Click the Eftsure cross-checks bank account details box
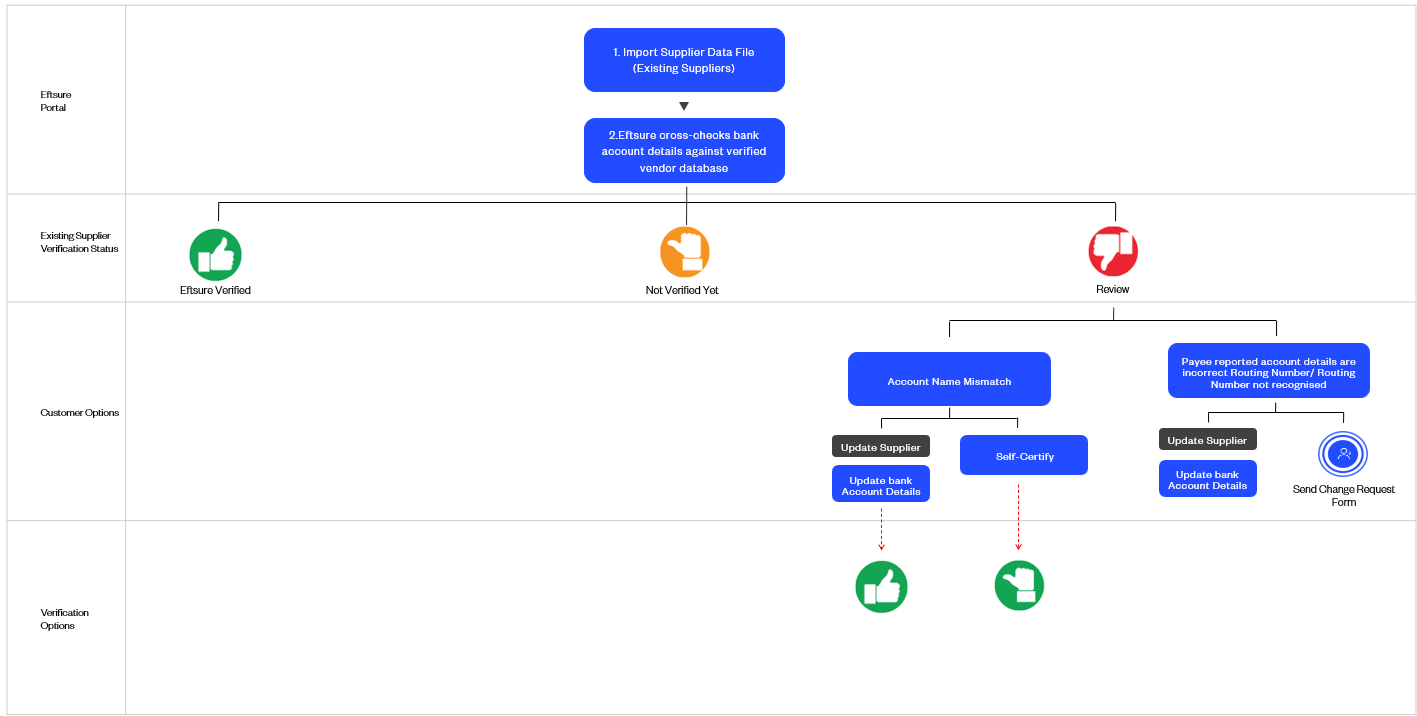The height and width of the screenshot is (716, 1417). tap(684, 151)
